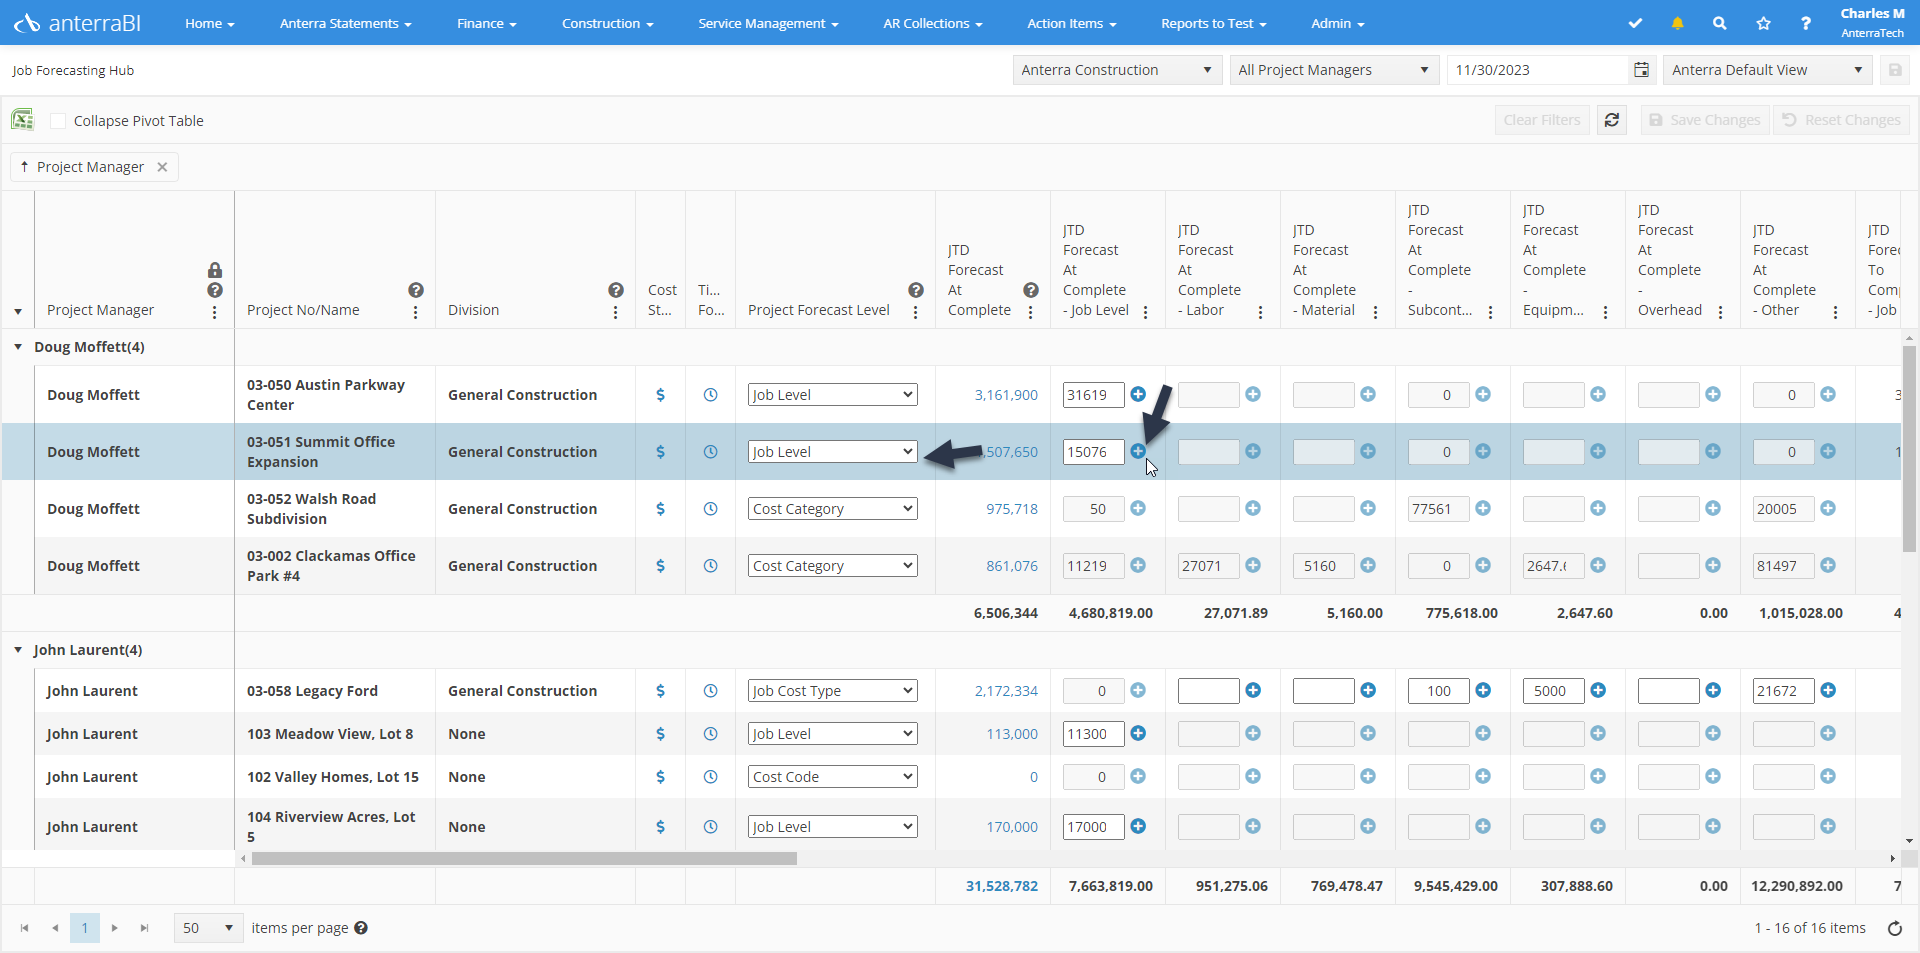Click the dollar icon on Legacy Ford row
This screenshot has width=1920, height=953.
coord(660,690)
